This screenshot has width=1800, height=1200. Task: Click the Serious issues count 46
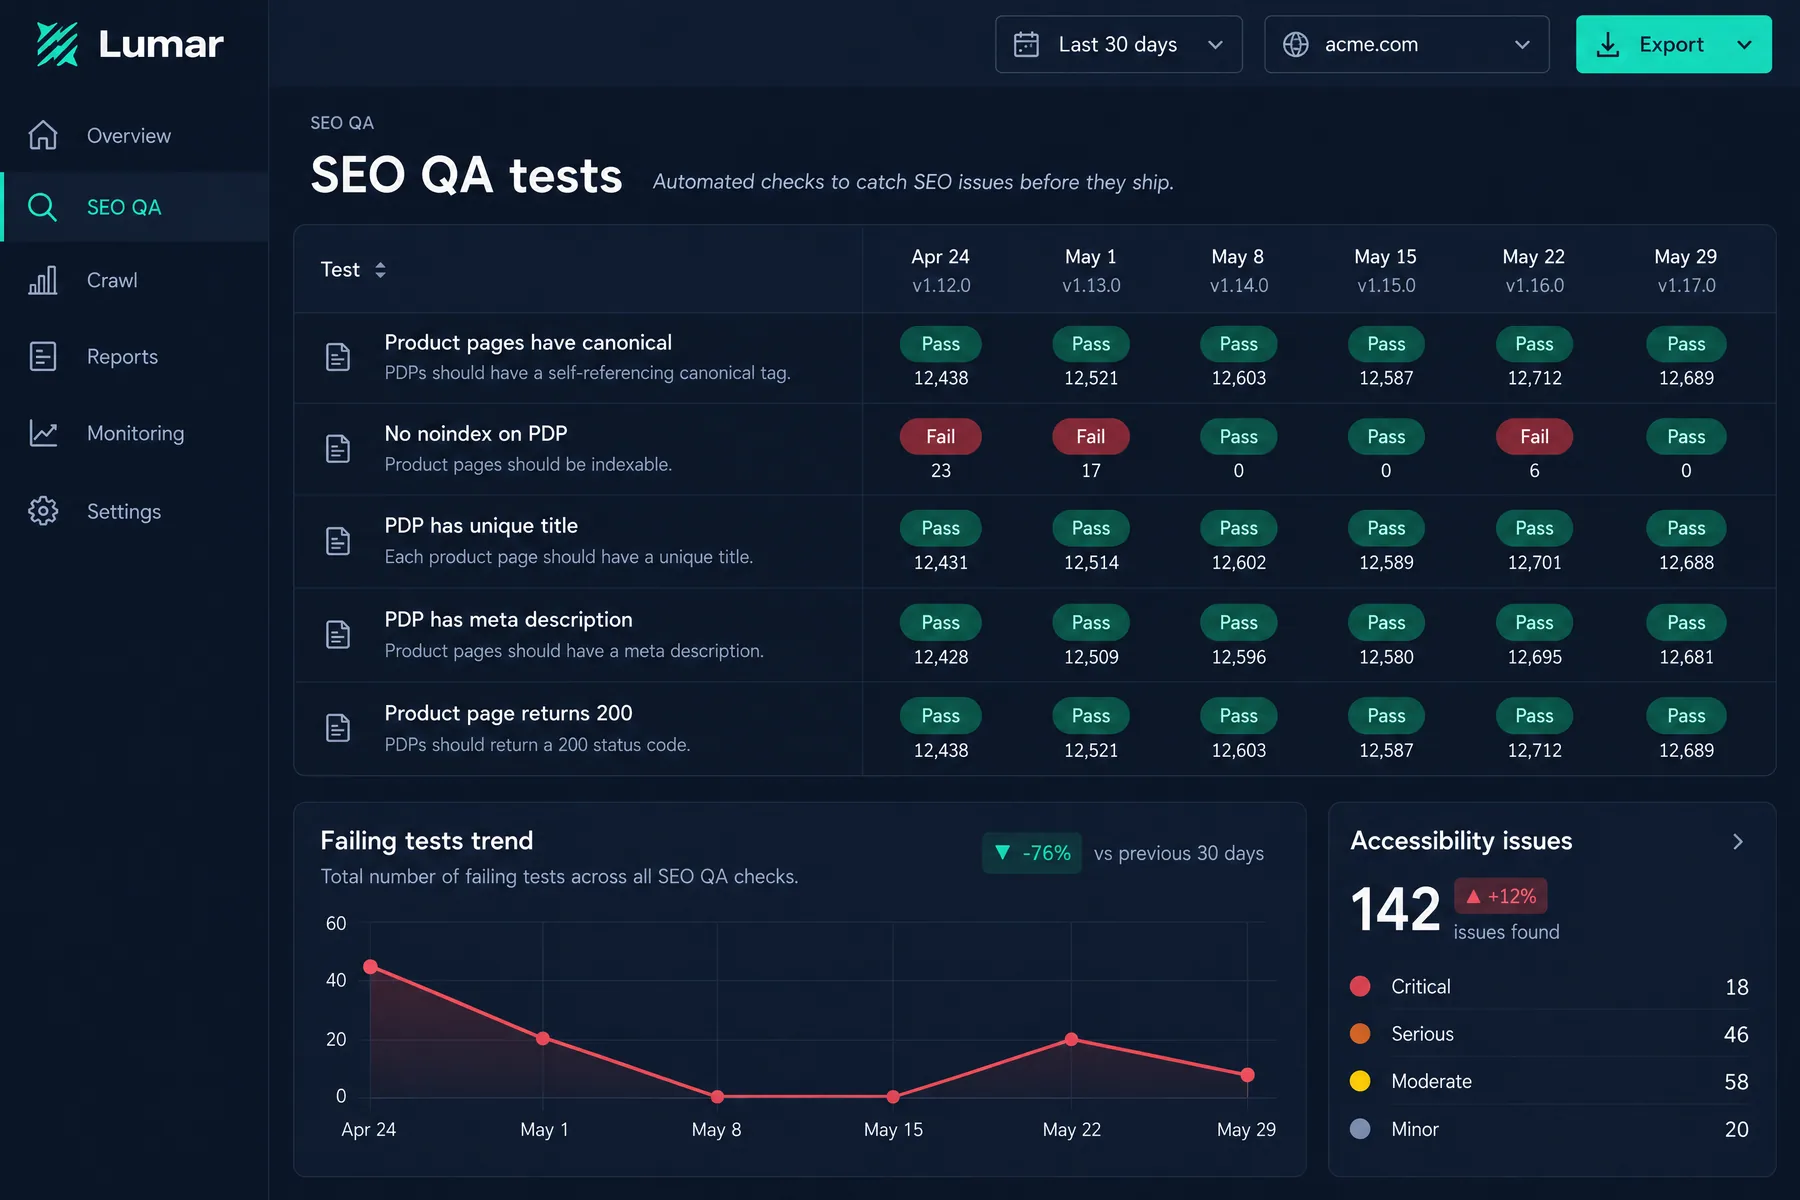coord(1736,1034)
